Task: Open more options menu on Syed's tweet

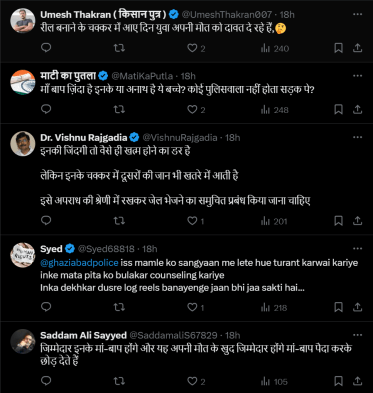Action: pos(357,249)
